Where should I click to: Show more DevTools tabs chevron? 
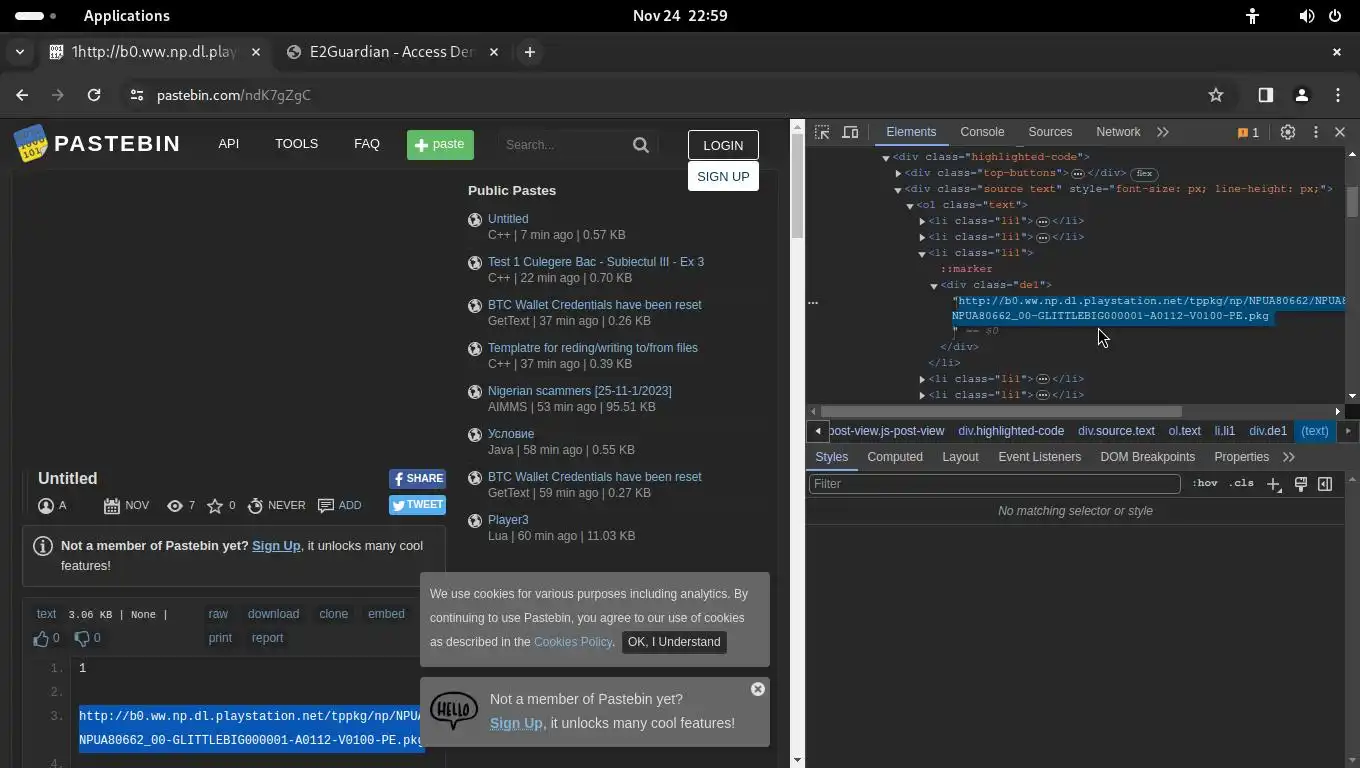click(x=1163, y=132)
